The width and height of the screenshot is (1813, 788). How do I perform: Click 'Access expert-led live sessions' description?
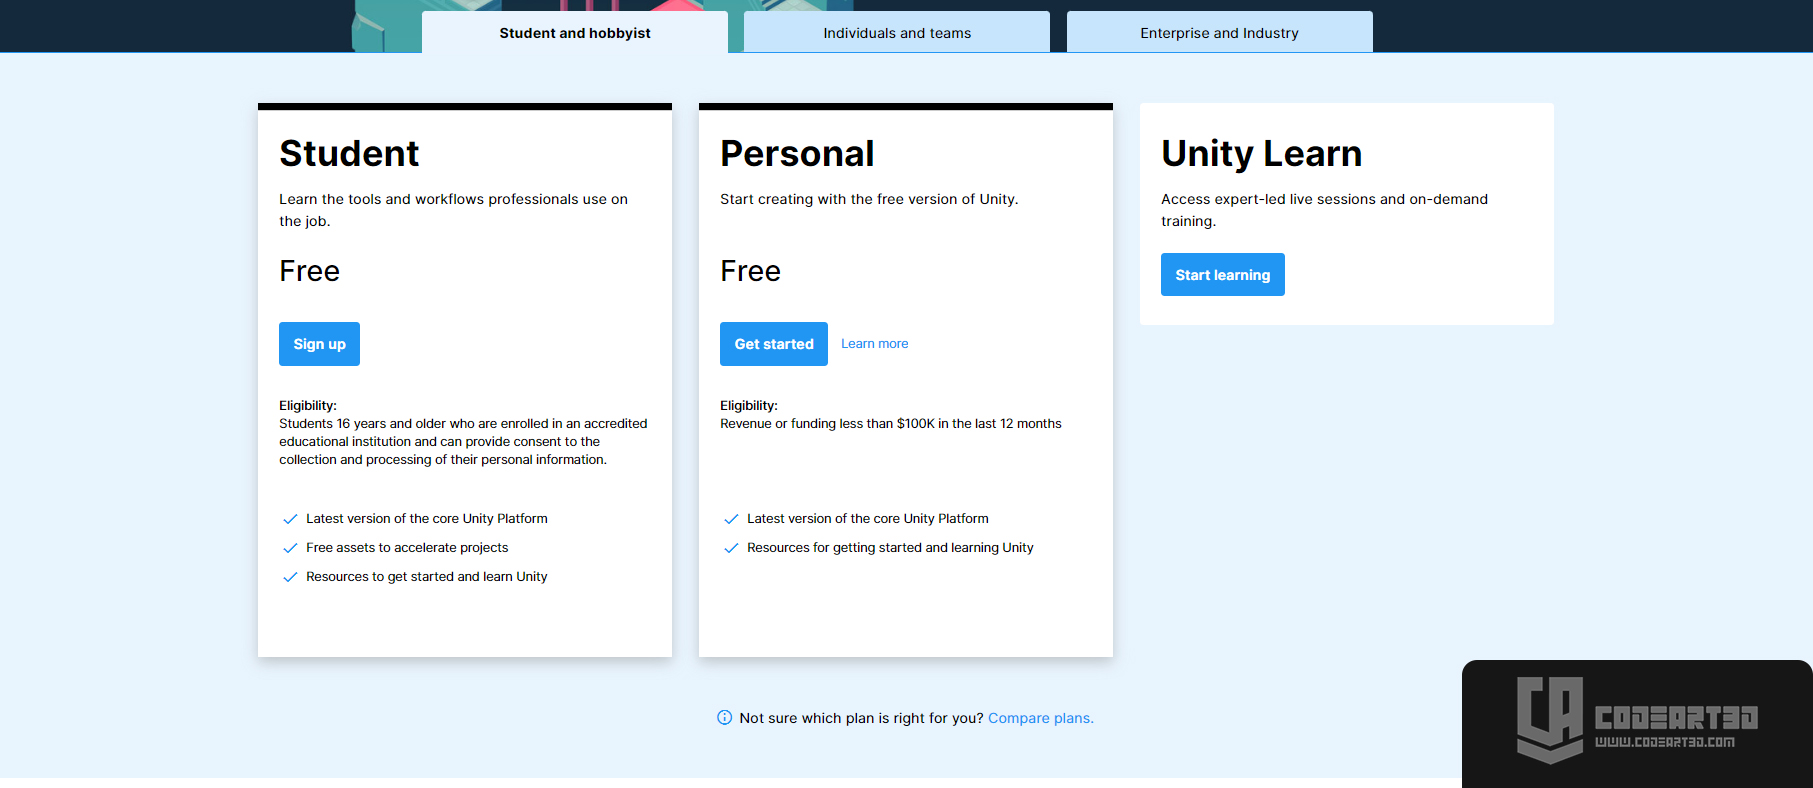point(1324,210)
